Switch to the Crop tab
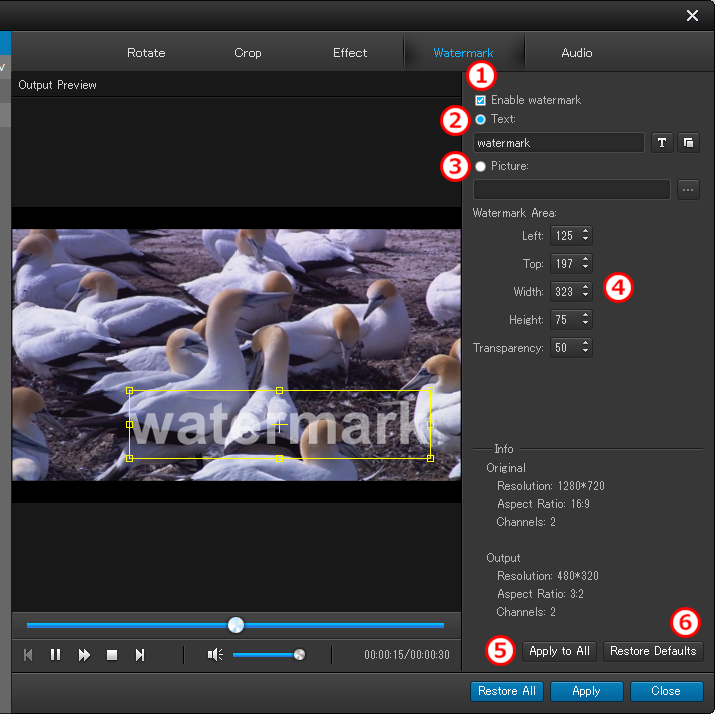The width and height of the screenshot is (715, 714). pyautogui.click(x=248, y=53)
